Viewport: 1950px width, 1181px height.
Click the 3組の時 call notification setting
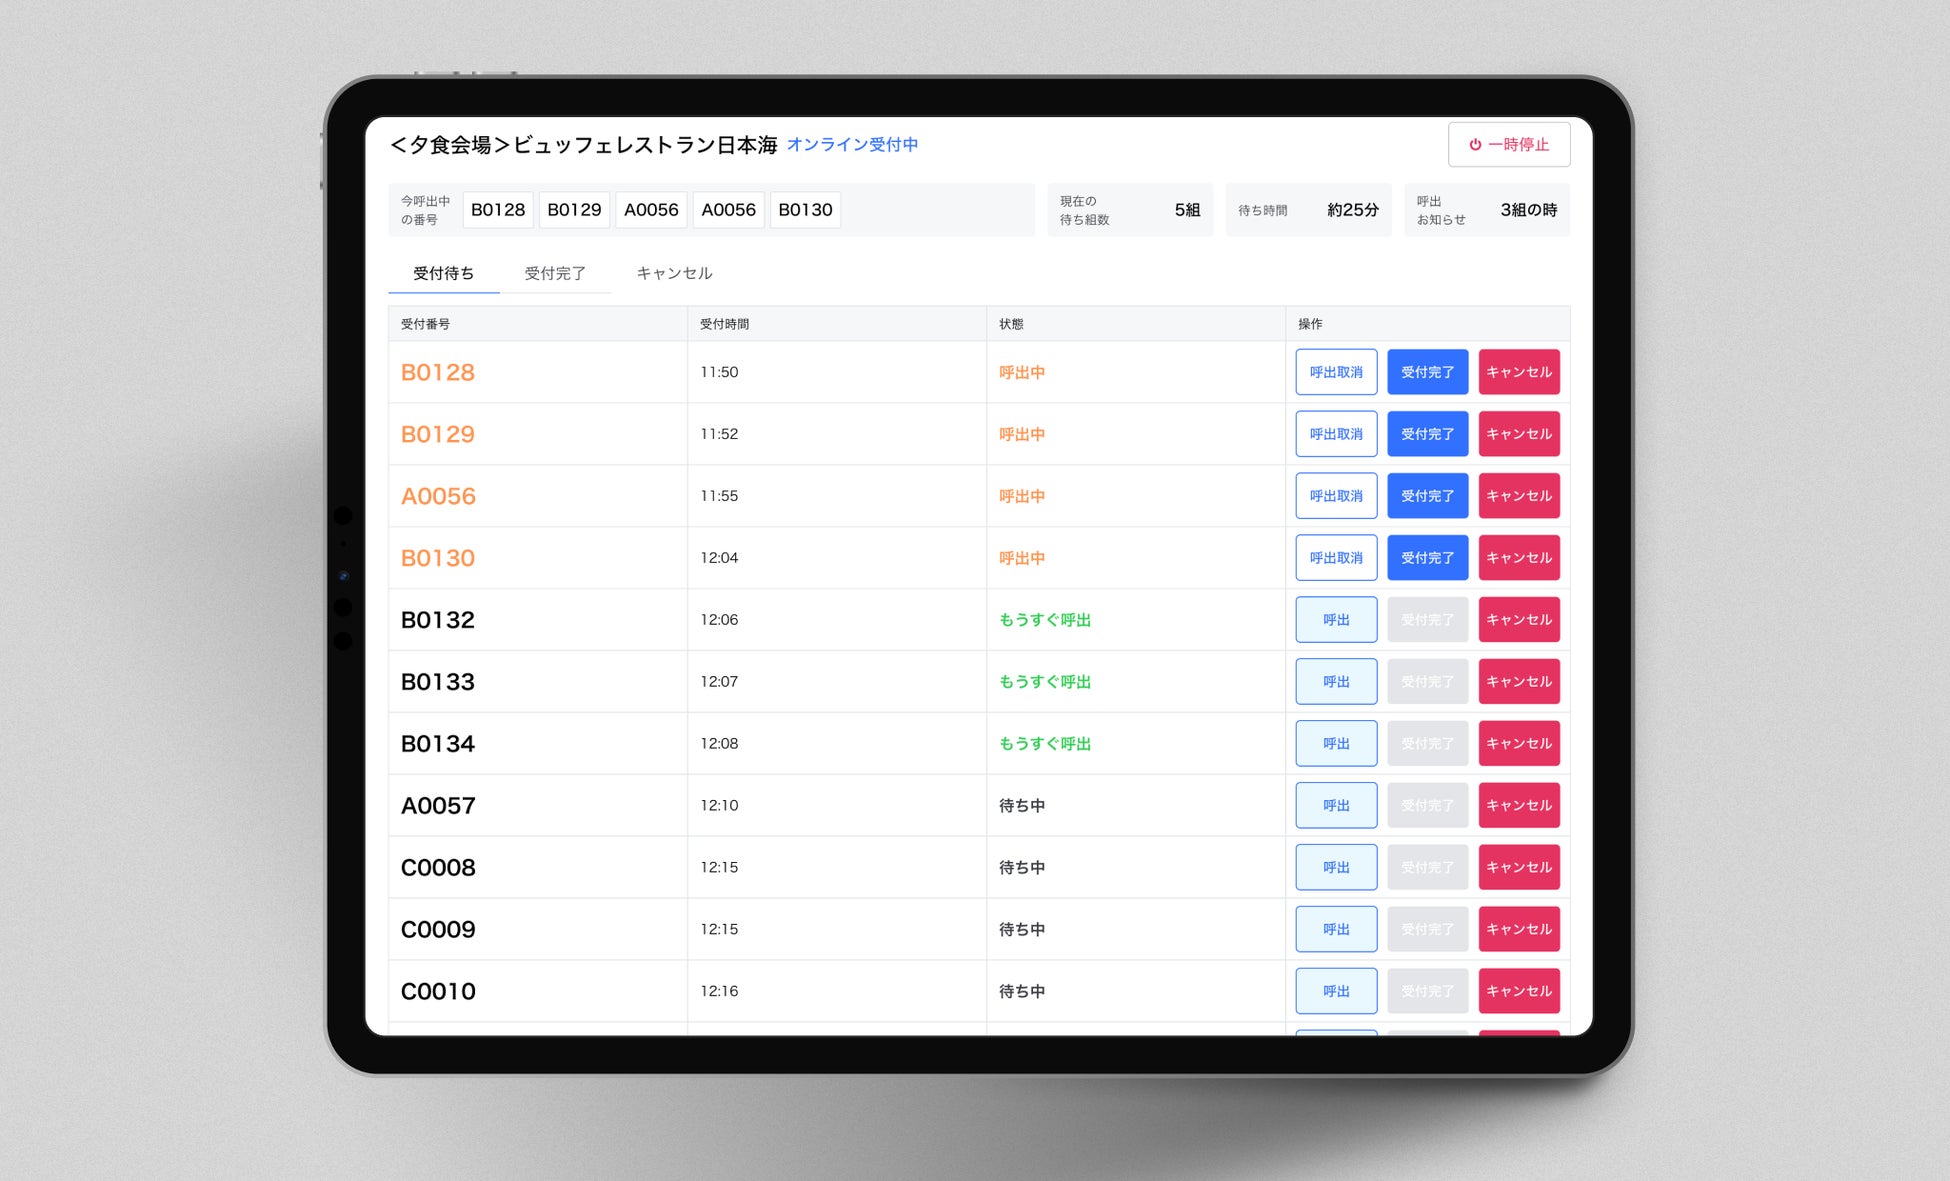tap(1527, 210)
